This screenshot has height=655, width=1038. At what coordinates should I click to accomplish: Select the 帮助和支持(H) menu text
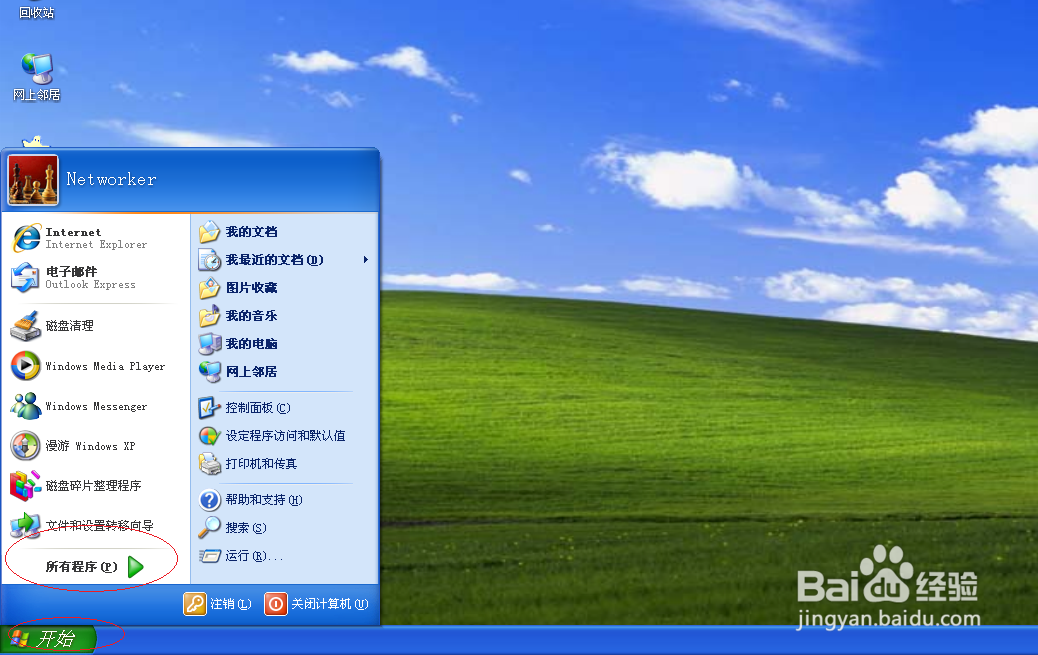[264, 500]
